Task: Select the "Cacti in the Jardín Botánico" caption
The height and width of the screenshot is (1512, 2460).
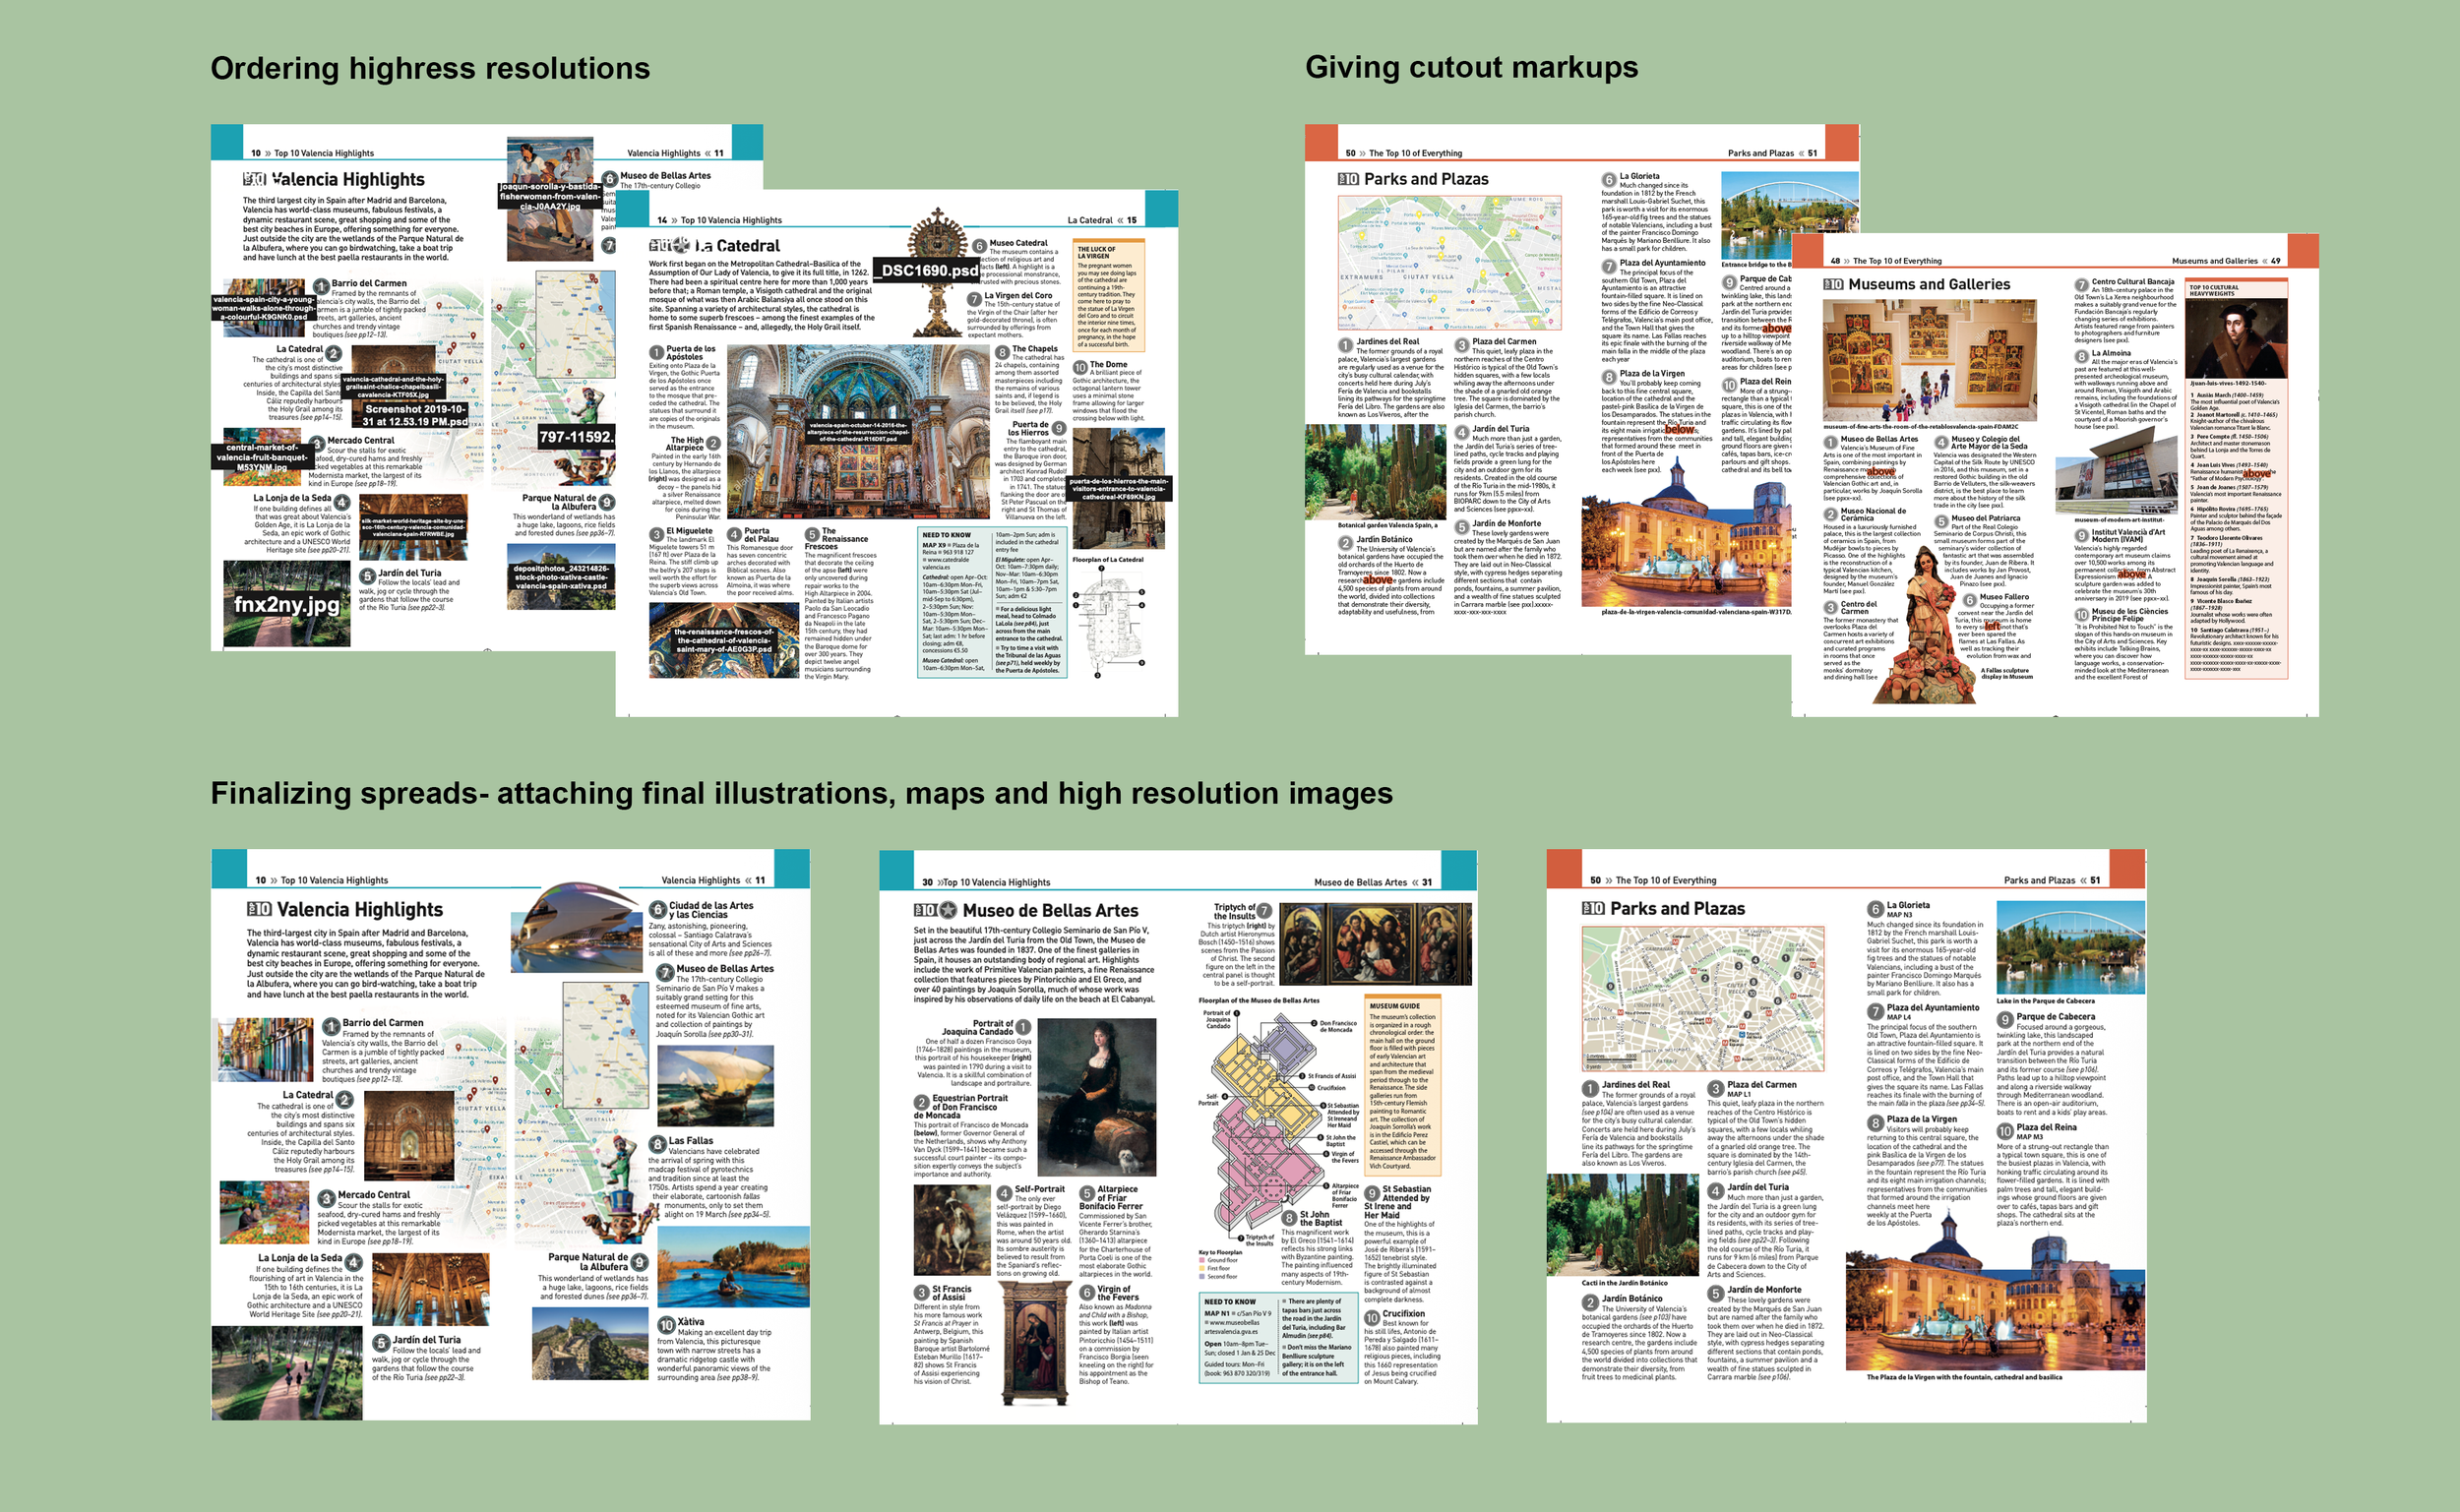Action: point(1624,1283)
